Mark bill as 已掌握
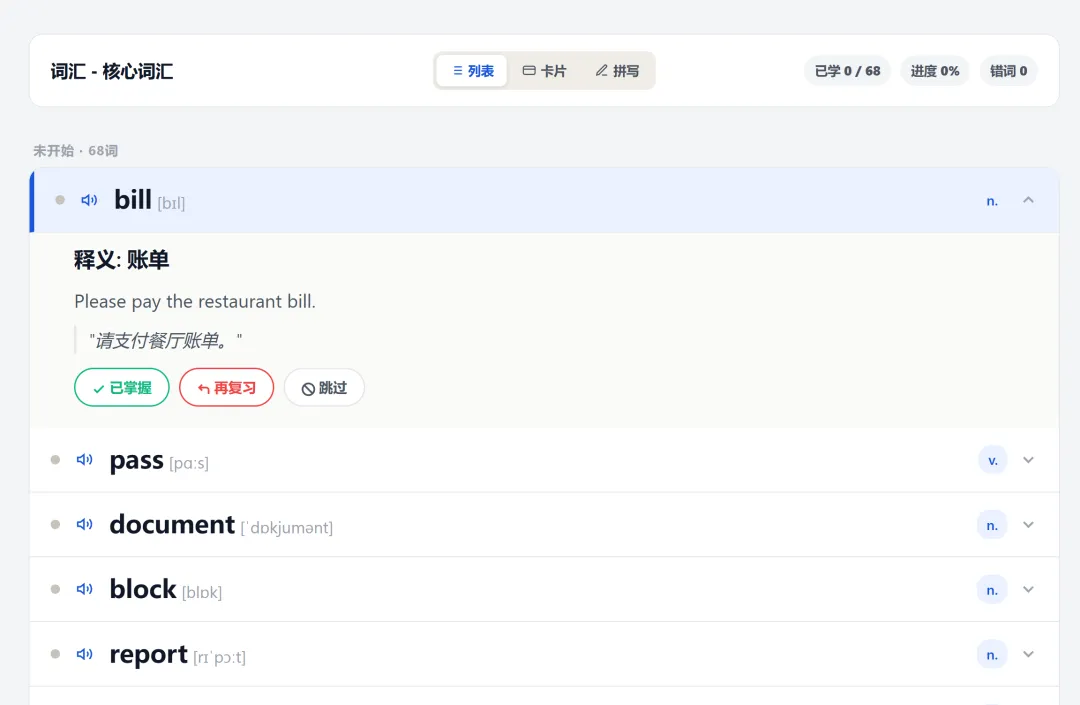 tap(122, 388)
